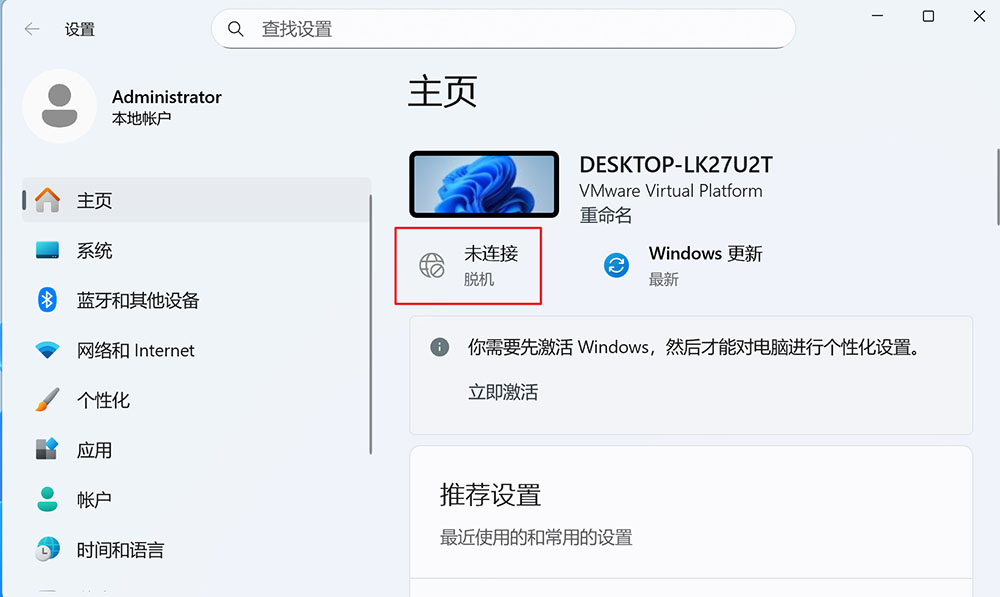Click the globe clock time icon
Screen dimensions: 1000x597
click(47, 549)
